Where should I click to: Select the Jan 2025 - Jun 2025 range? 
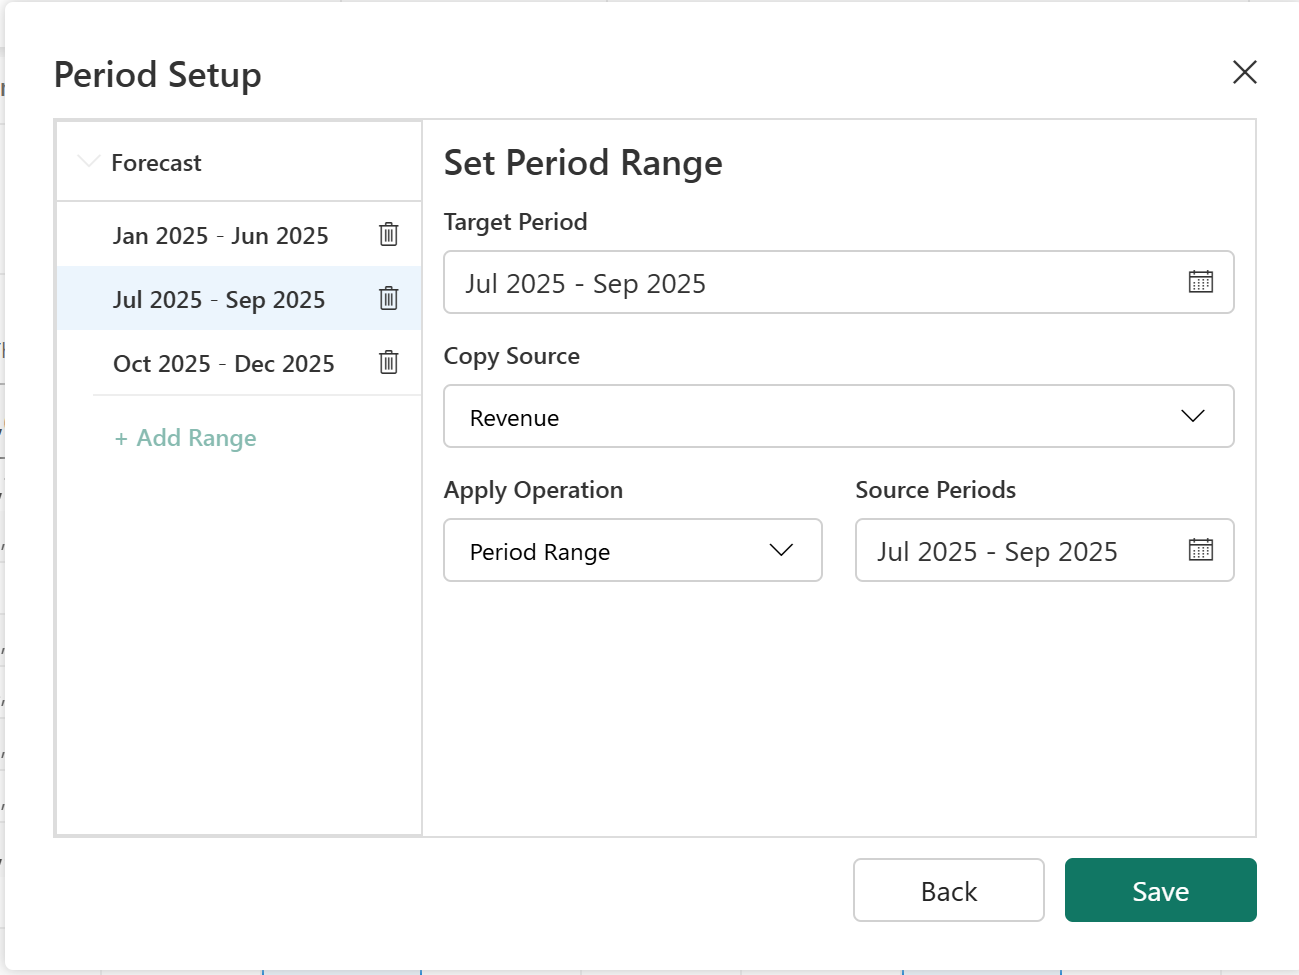tap(220, 236)
